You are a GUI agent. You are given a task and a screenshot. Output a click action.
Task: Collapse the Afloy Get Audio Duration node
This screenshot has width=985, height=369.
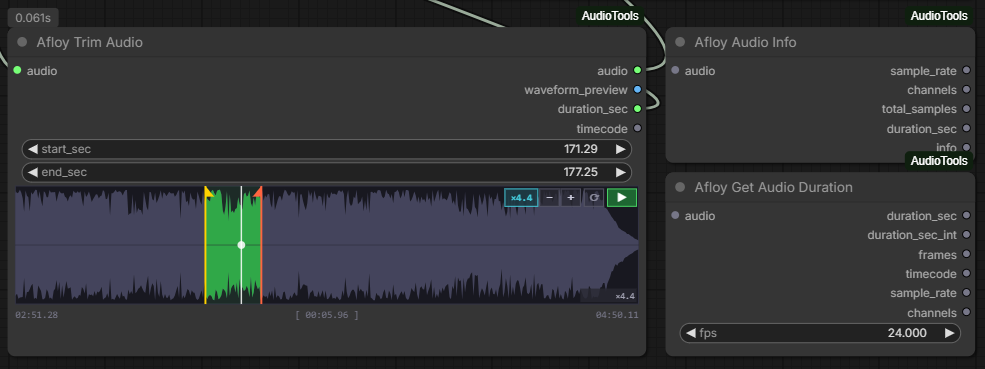tap(680, 187)
